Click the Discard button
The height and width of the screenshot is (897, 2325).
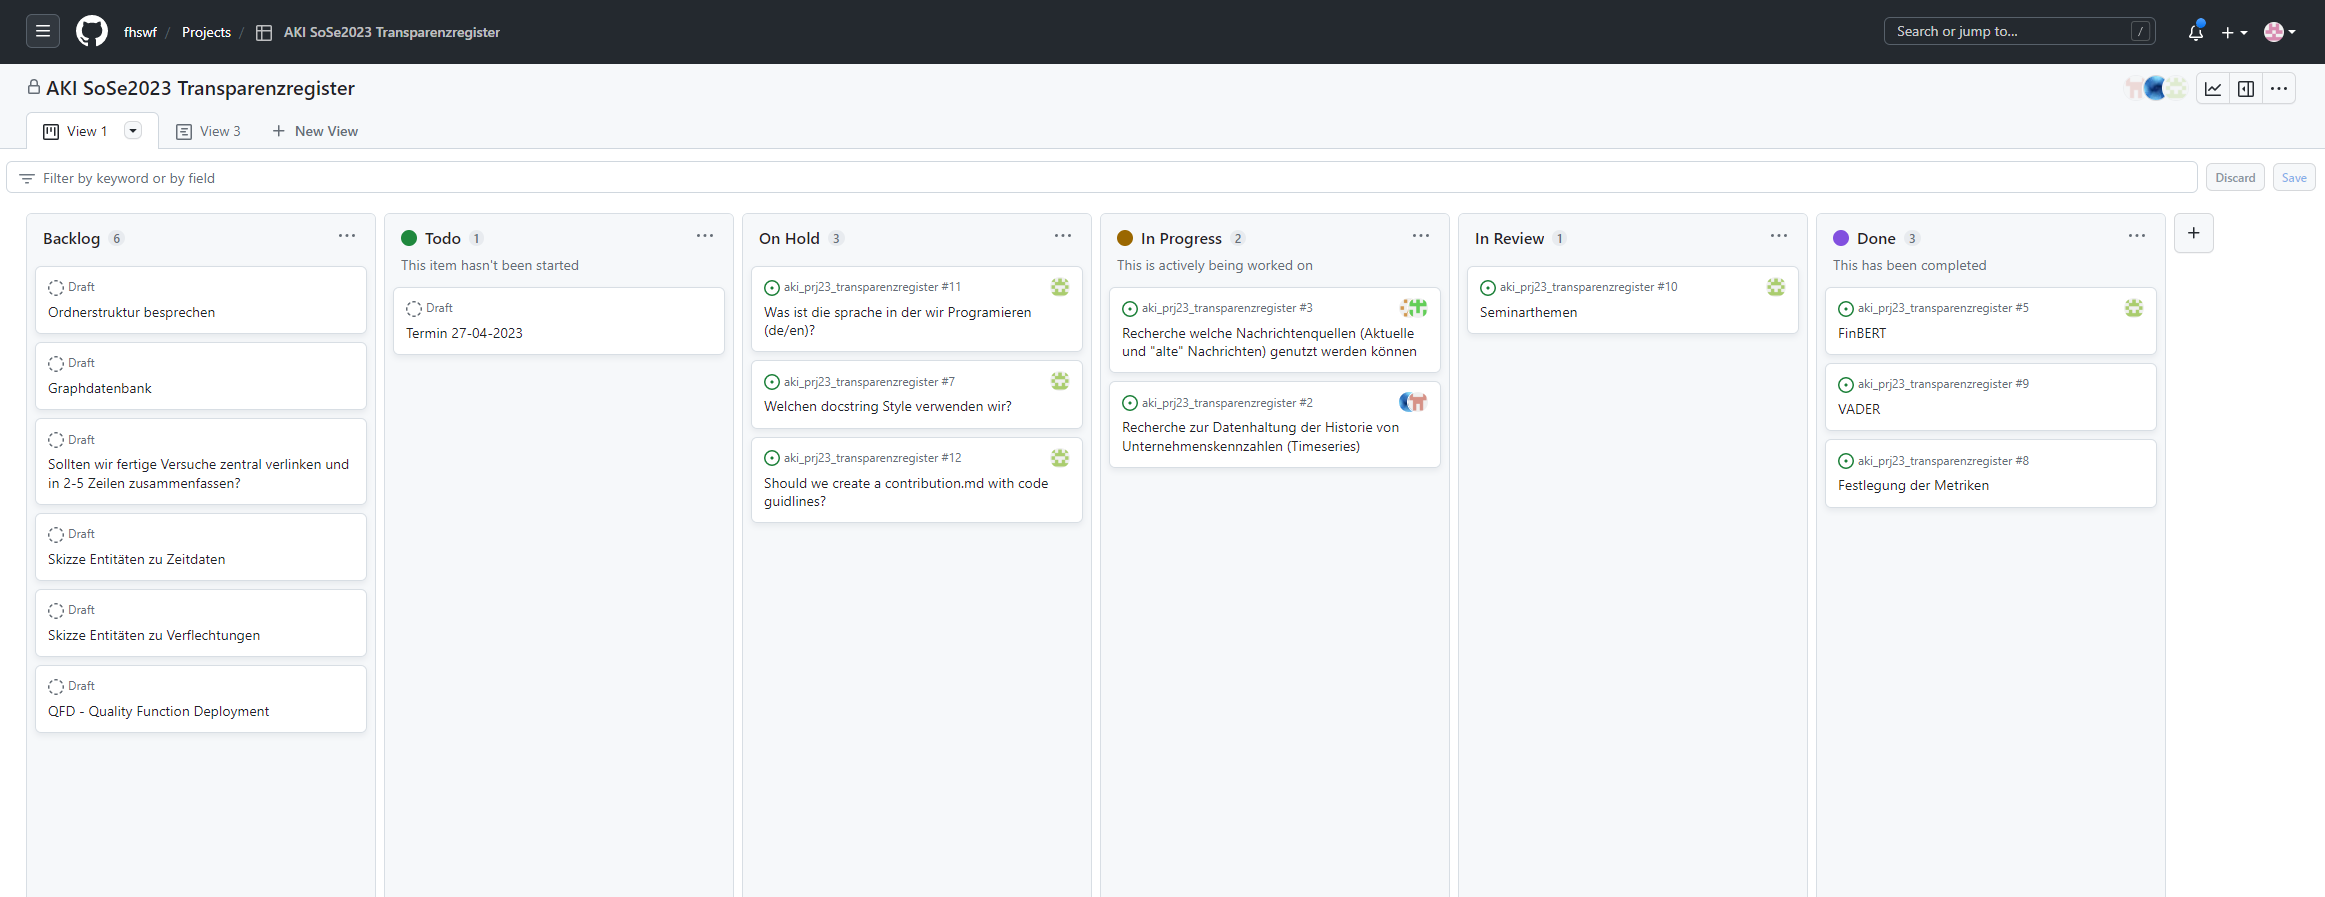(x=2234, y=178)
